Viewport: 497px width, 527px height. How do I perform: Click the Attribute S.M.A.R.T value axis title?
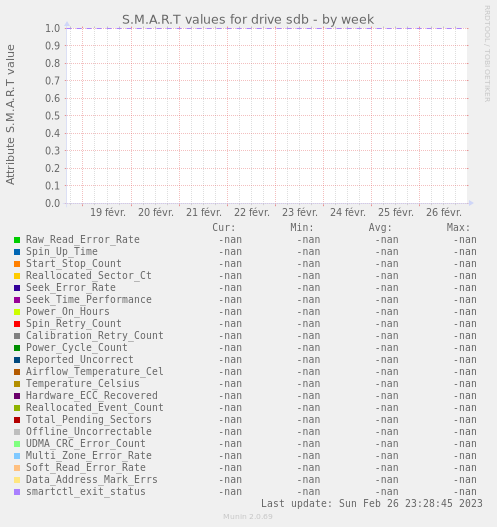[10, 115]
